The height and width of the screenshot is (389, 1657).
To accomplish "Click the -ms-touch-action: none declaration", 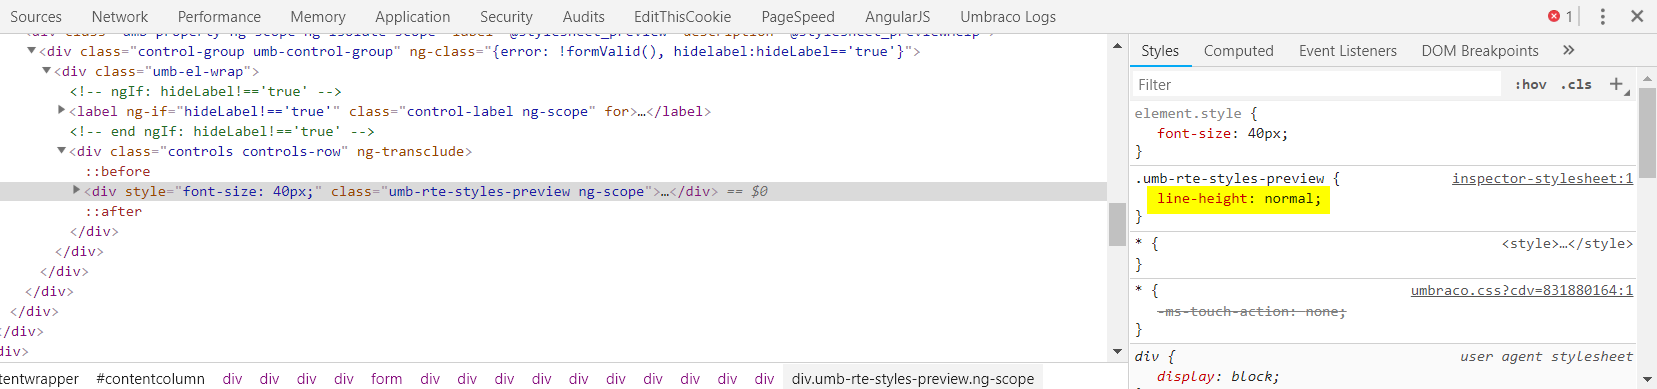I will click(x=1251, y=312).
